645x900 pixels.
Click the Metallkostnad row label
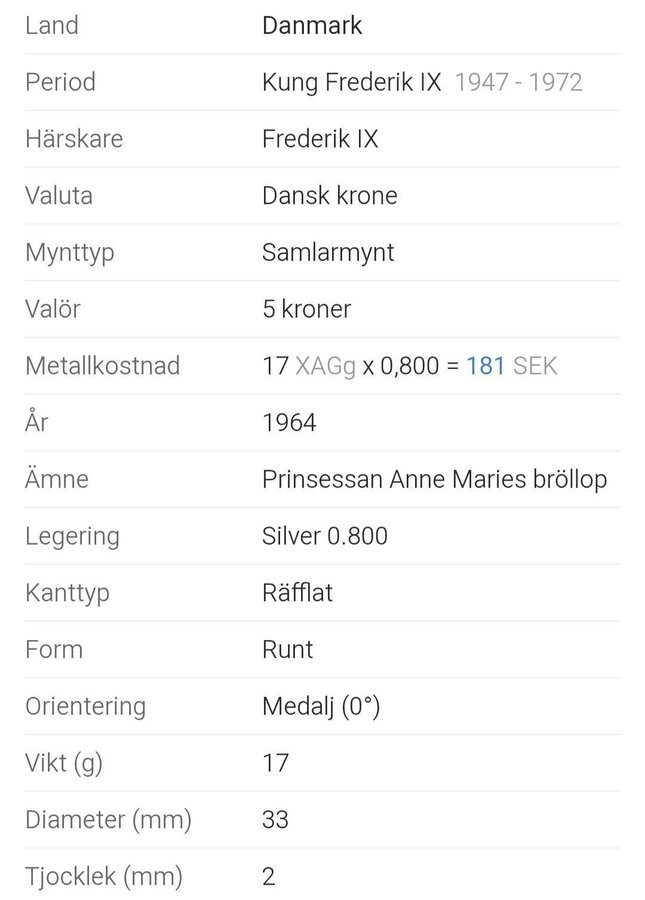102,366
